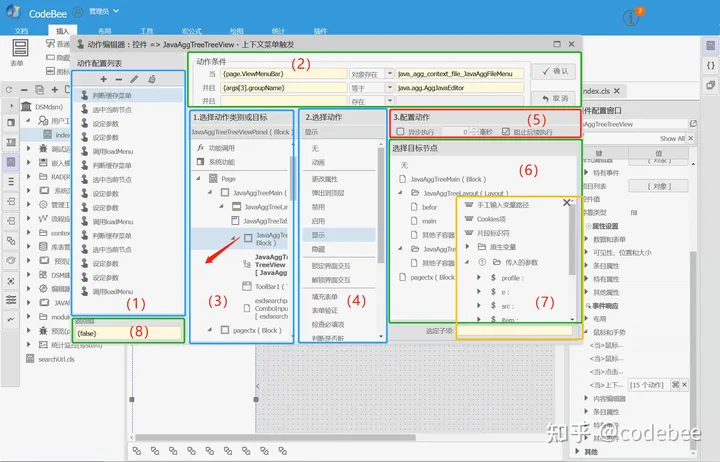Click the 15 actions command icon
This screenshot has width=720, height=462.
tap(675, 385)
